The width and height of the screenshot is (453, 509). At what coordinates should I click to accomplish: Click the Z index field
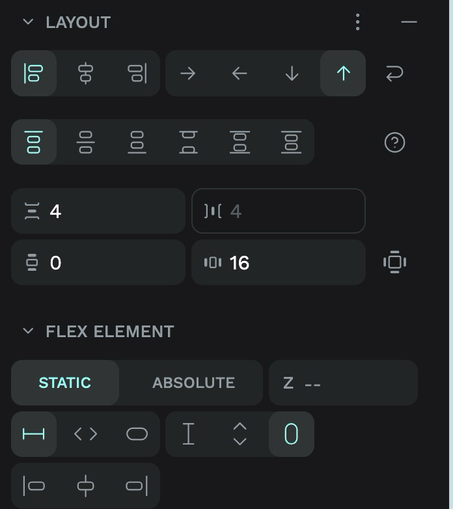click(343, 383)
